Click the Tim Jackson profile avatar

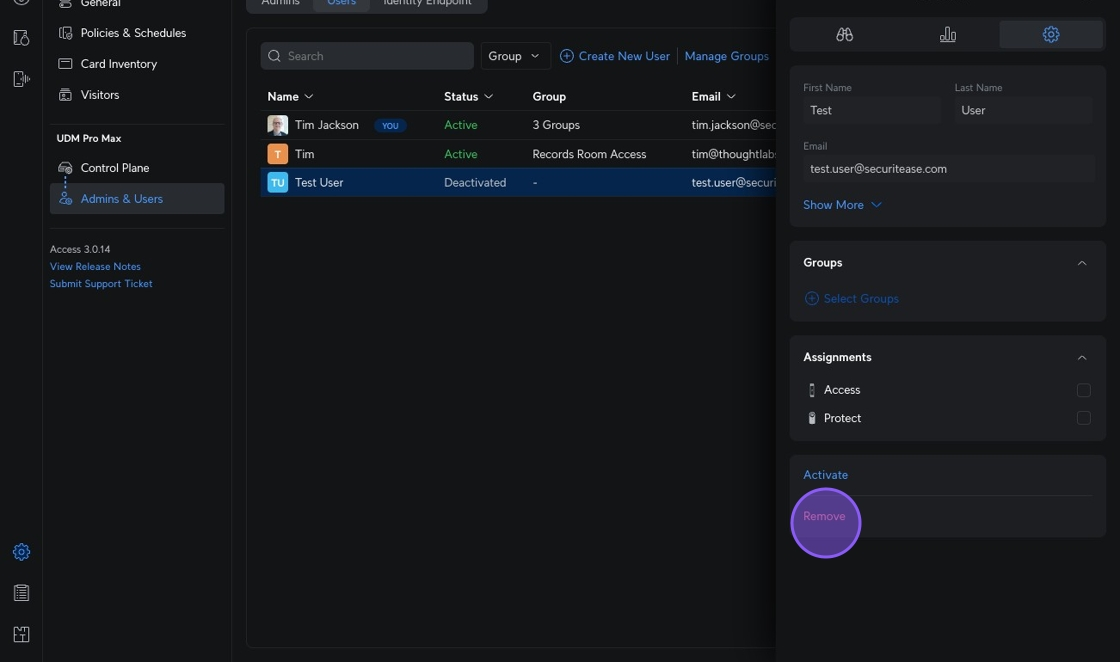pyautogui.click(x=278, y=125)
